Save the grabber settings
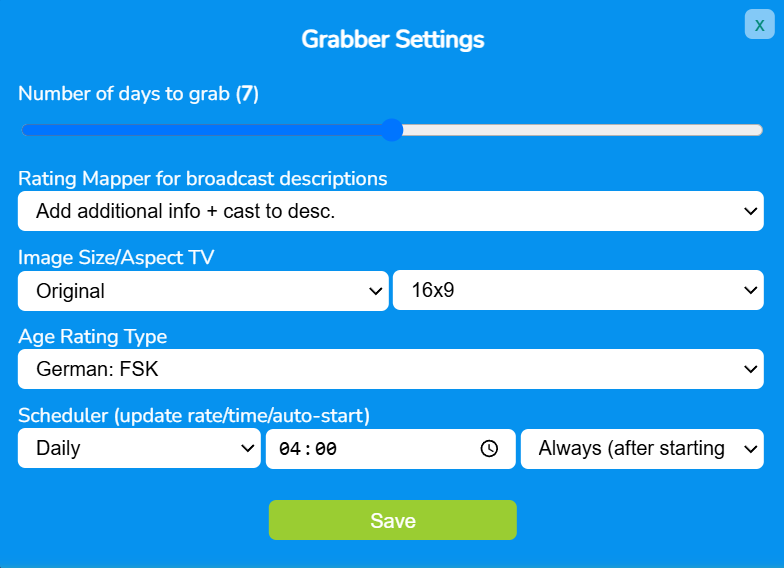The width and height of the screenshot is (784, 568). (x=392, y=520)
